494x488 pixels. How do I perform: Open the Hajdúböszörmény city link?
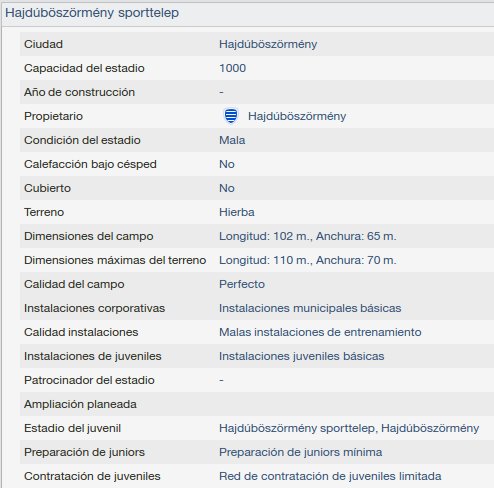click(268, 44)
